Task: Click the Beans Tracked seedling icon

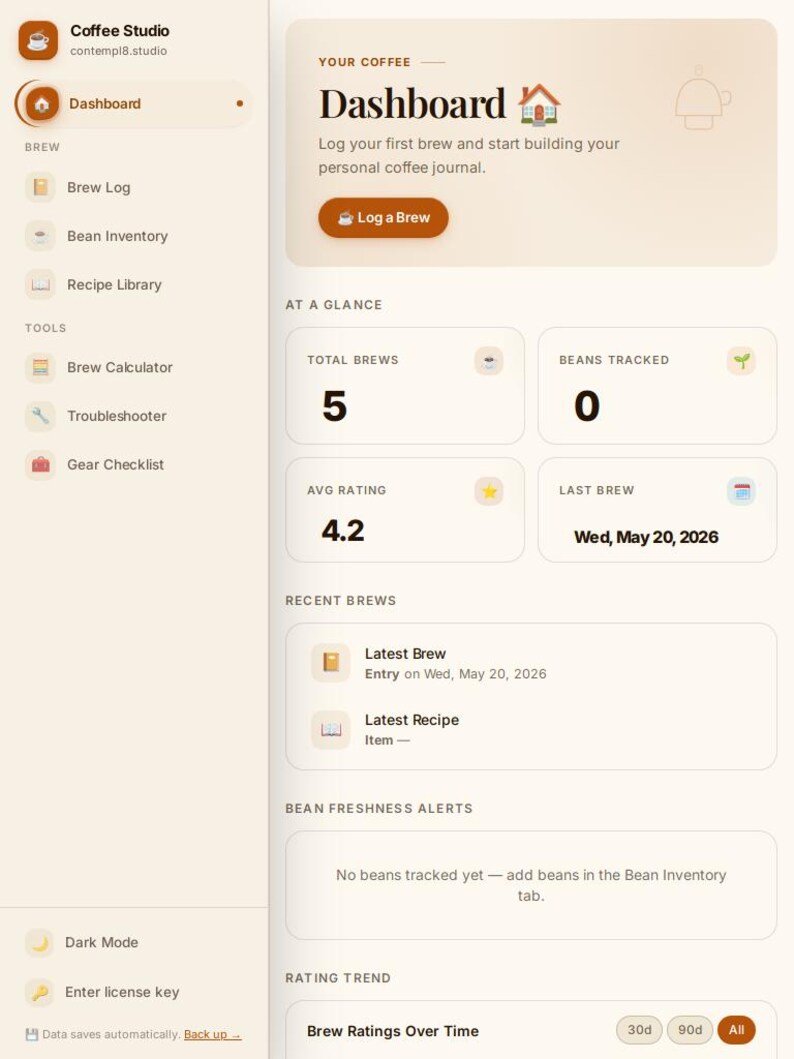Action: pyautogui.click(x=741, y=361)
